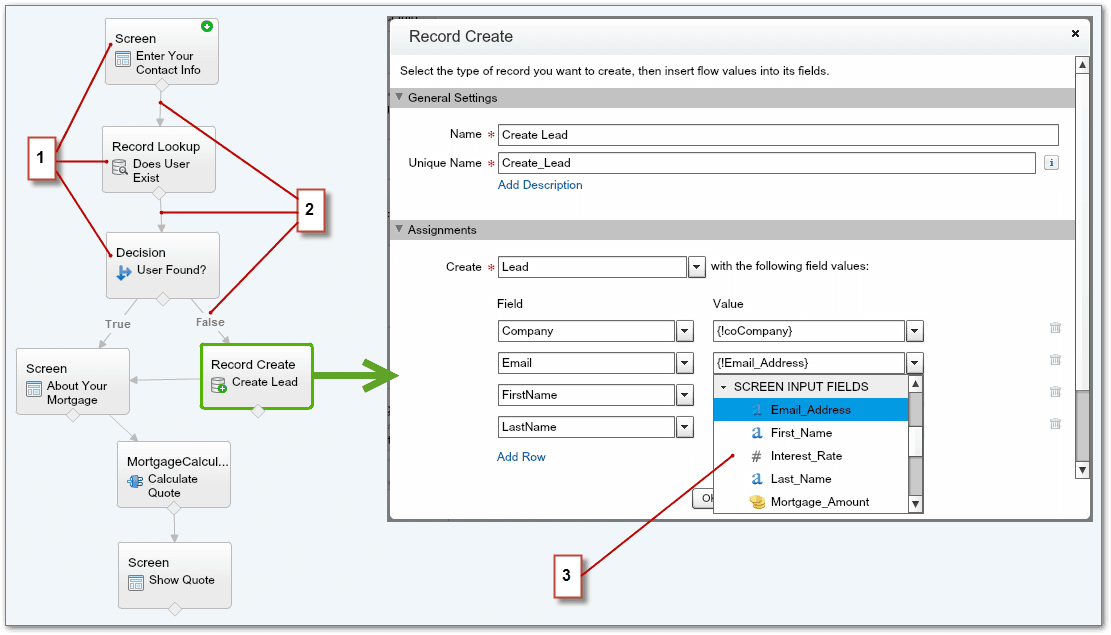Open the Create object type dropdown for Lead
The height and width of the screenshot is (635, 1111).
(x=695, y=267)
